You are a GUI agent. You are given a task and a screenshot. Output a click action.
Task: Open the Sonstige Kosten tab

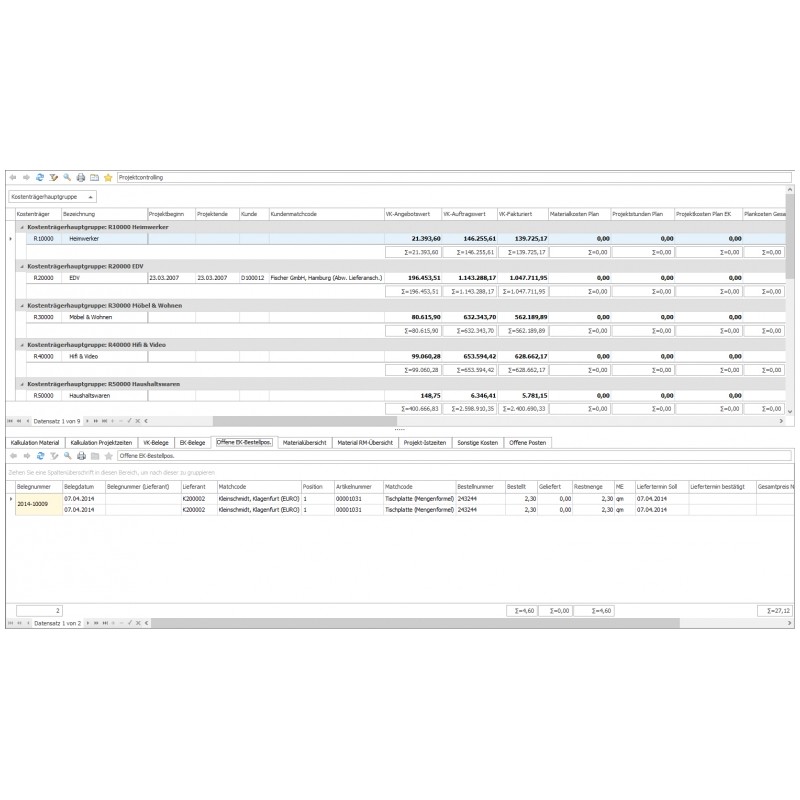(478, 443)
